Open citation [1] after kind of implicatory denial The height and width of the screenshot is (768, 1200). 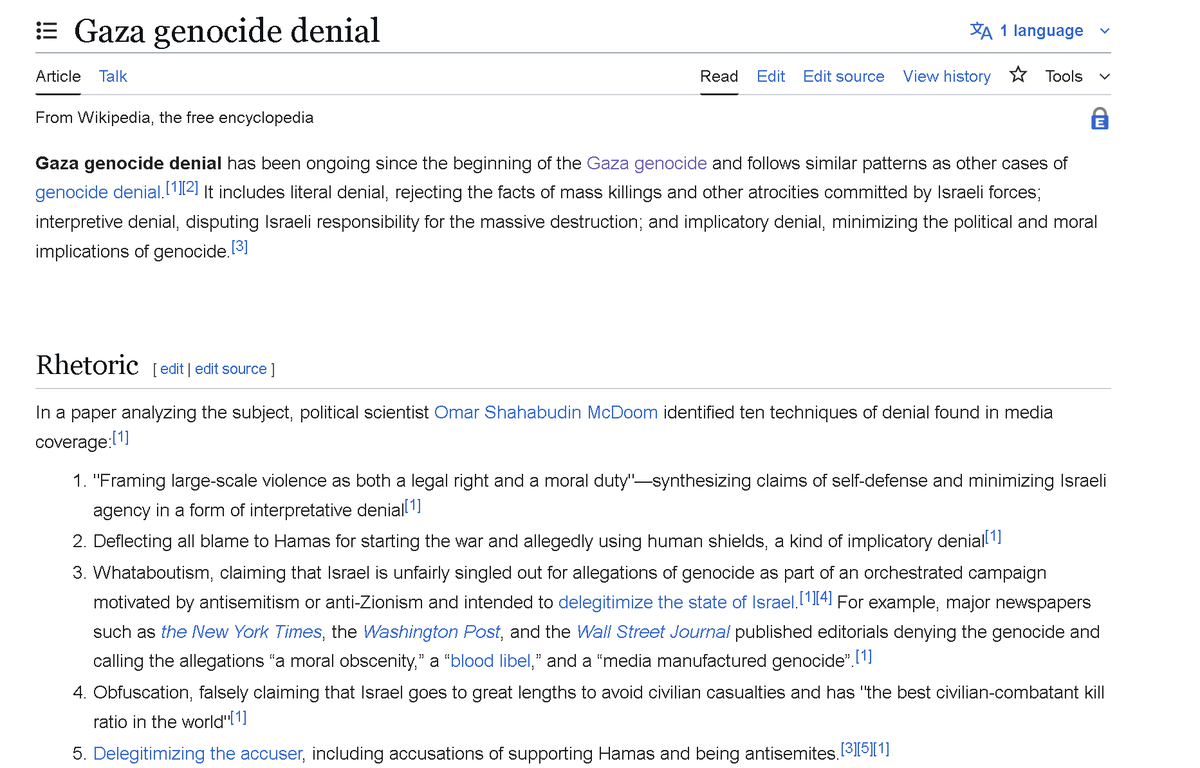pyautogui.click(x=993, y=537)
